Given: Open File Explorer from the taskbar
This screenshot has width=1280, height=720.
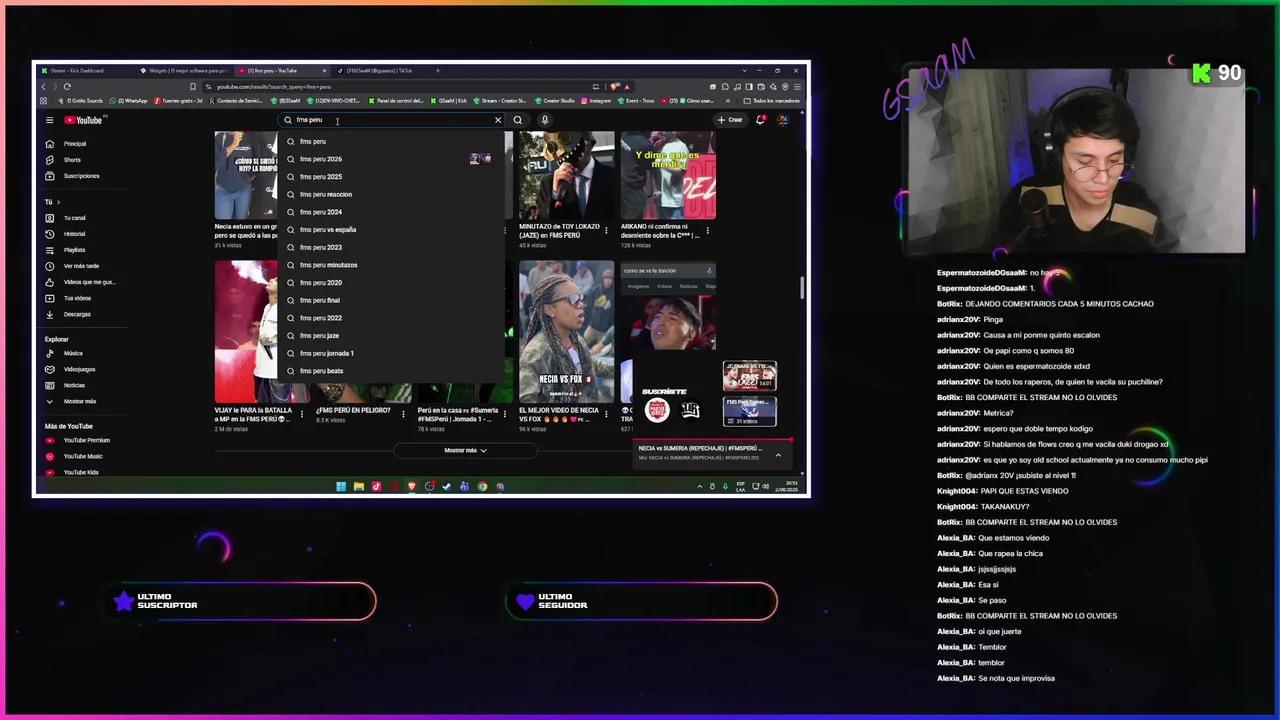Looking at the screenshot, I should 358,487.
